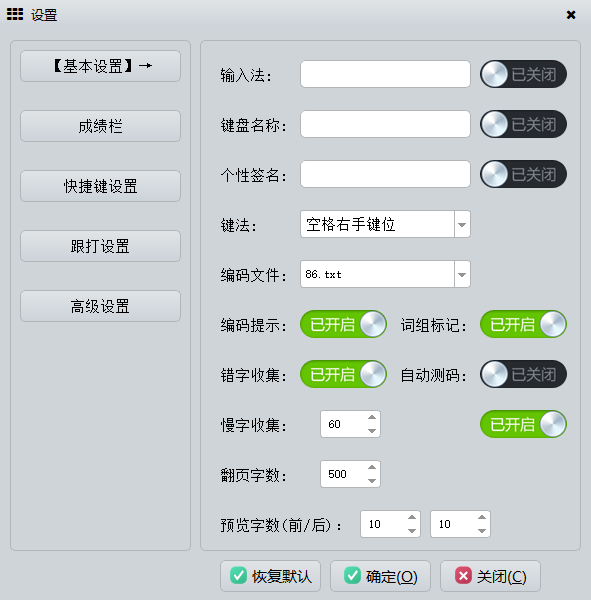Click the 确定(O) button

380,576
